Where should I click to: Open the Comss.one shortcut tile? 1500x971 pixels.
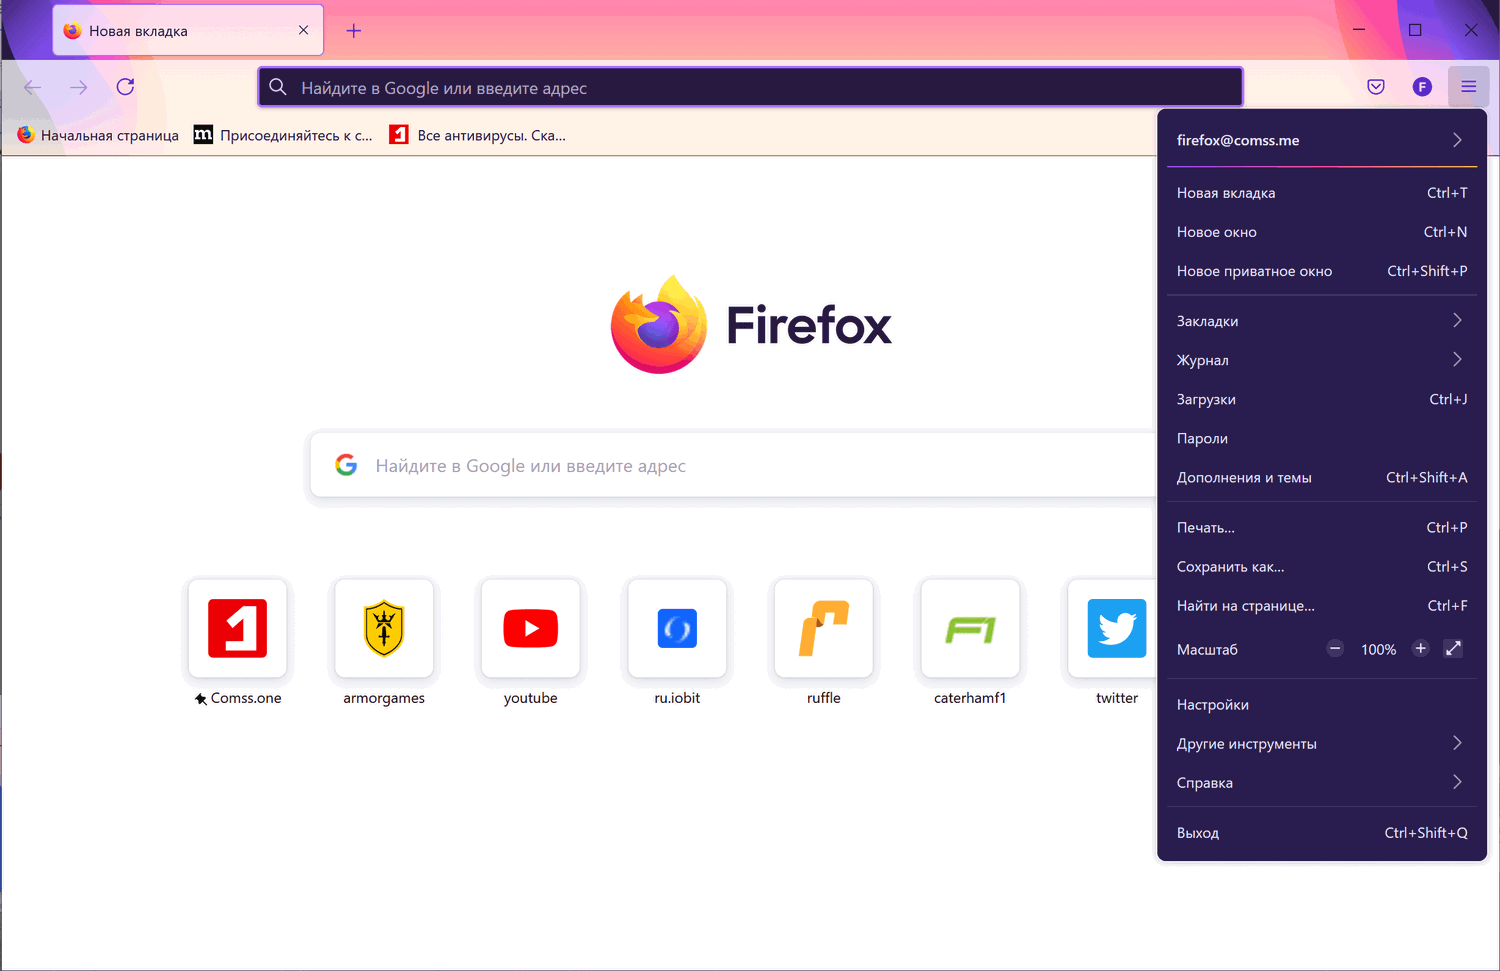pos(238,629)
